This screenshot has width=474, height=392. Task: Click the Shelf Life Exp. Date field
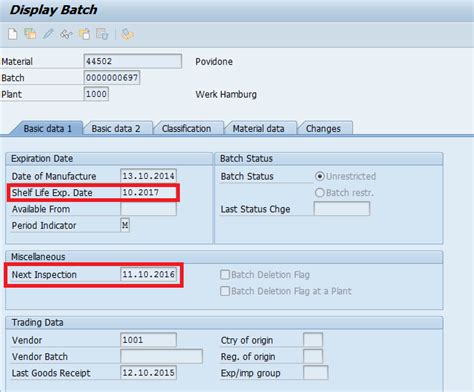pos(148,192)
